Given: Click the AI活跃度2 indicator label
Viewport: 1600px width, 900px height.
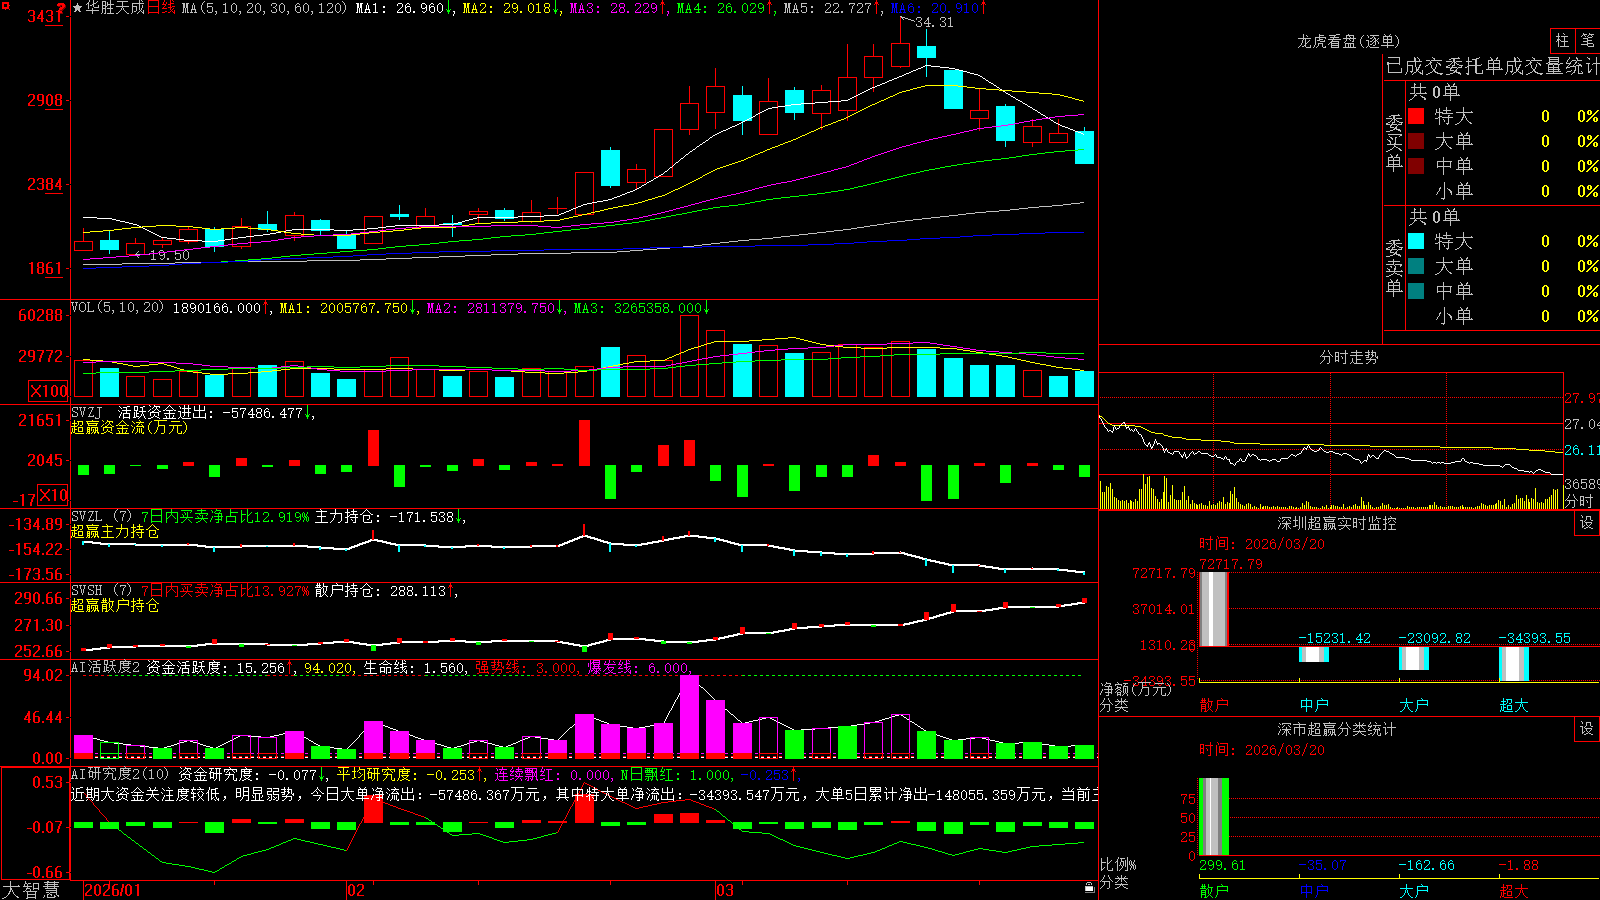Looking at the screenshot, I should tap(106, 667).
